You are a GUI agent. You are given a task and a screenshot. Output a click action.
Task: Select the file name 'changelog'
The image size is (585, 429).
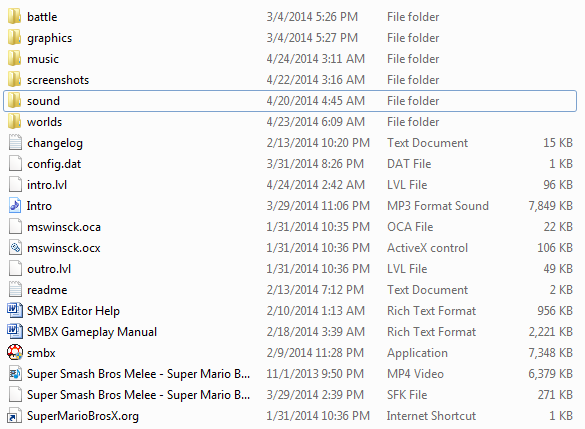tap(55, 143)
